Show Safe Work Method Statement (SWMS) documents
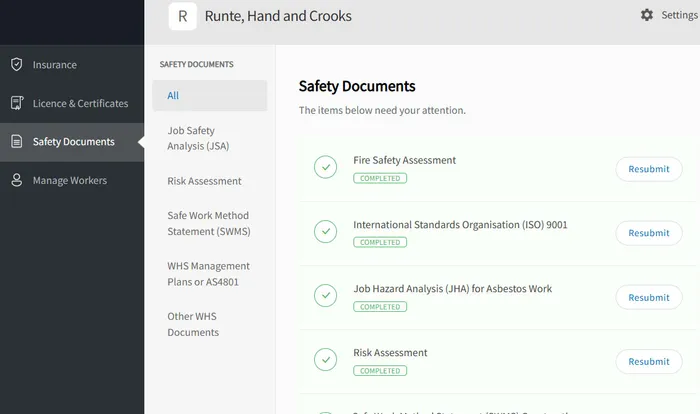700x414 pixels. pos(208,223)
